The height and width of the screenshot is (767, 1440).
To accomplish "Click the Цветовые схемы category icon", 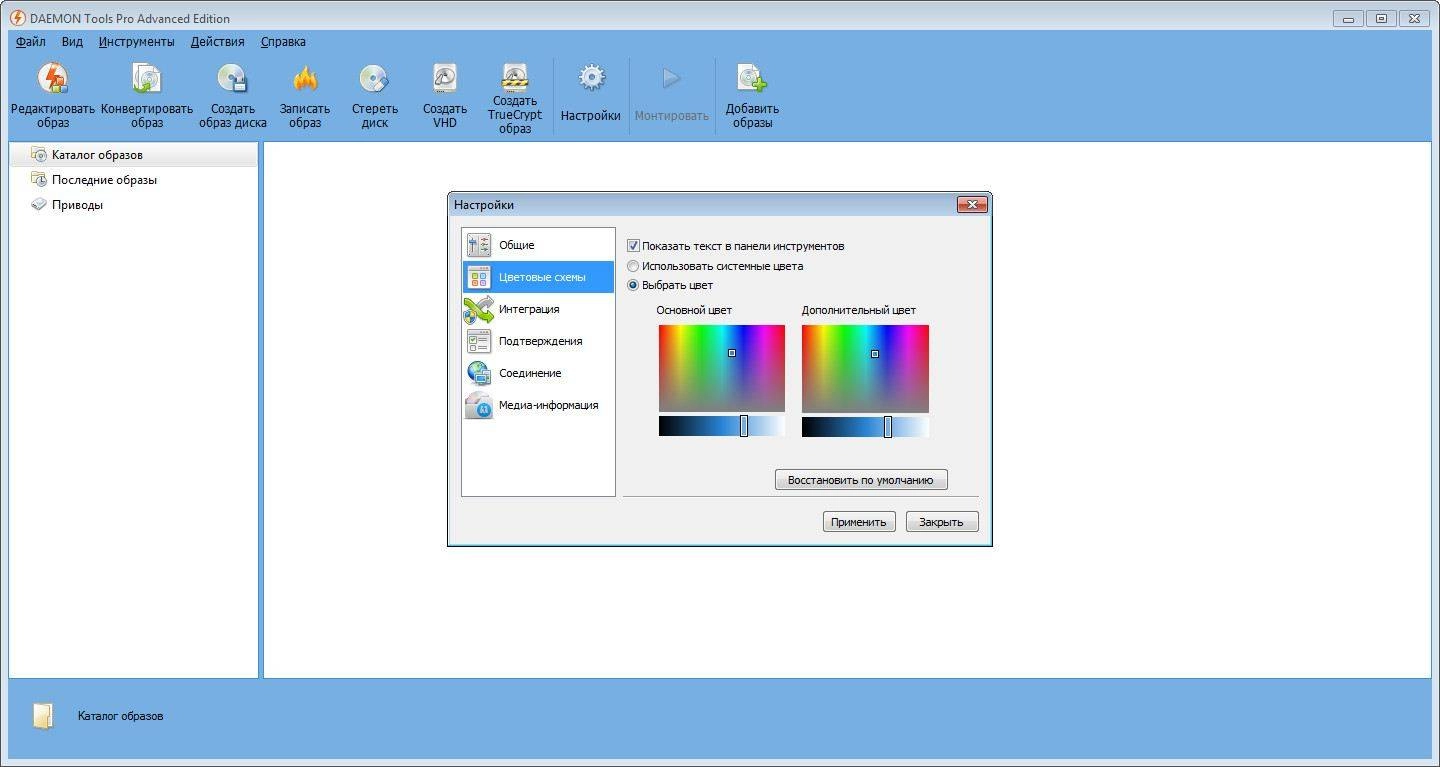I will pos(479,277).
